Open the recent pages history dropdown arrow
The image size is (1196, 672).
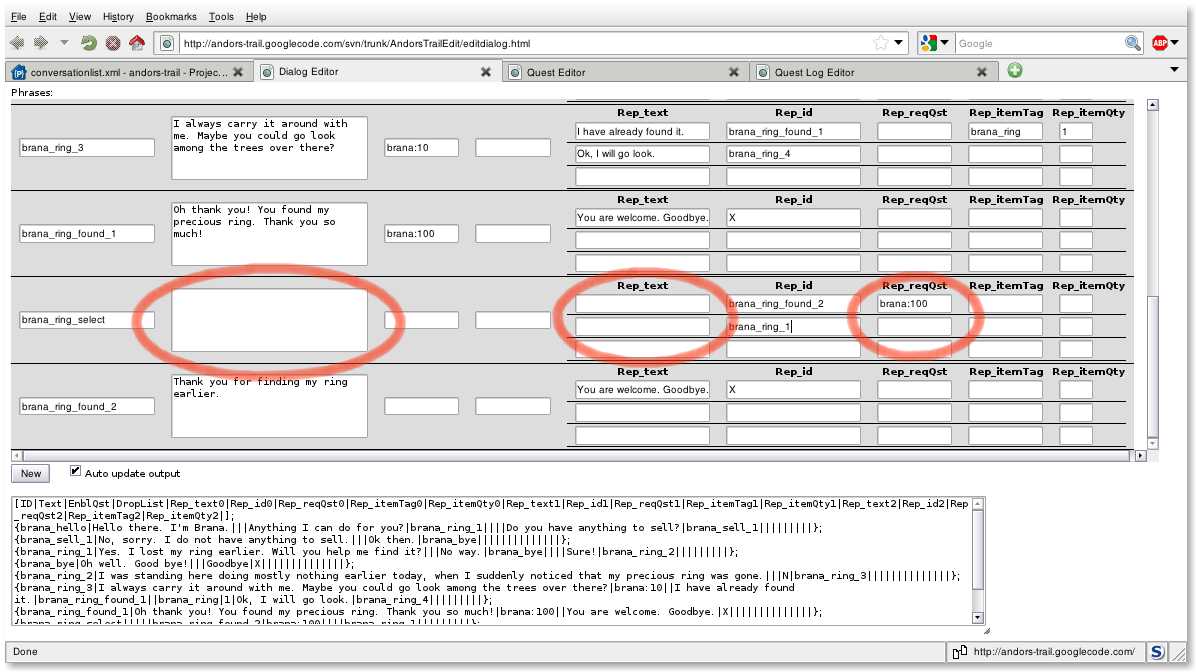(64, 43)
